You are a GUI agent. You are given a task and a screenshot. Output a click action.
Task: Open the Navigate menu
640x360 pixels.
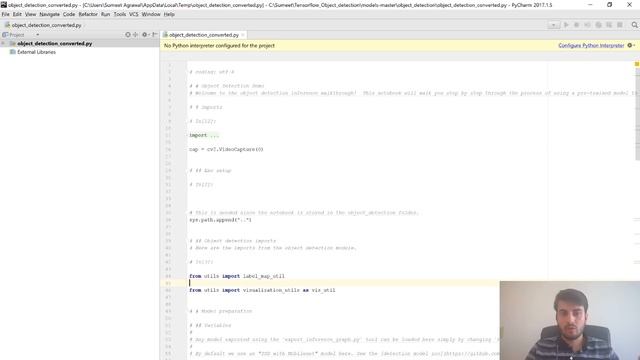click(x=49, y=14)
